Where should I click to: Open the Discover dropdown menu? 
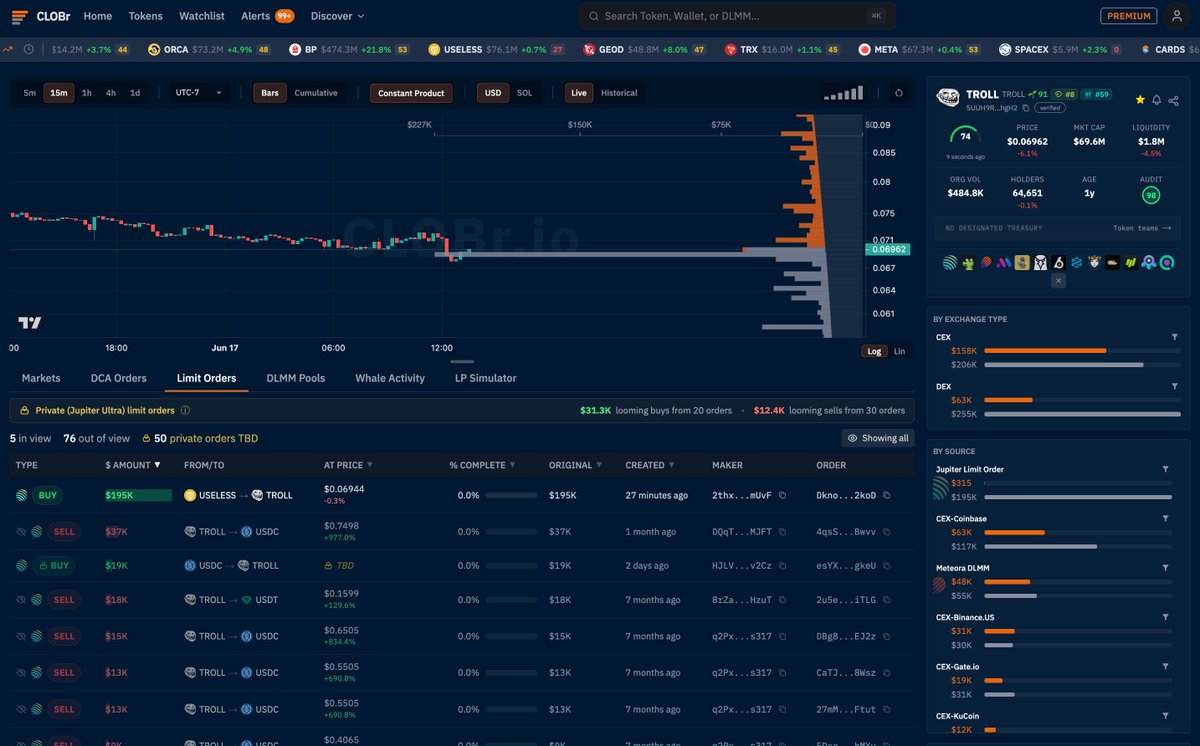[x=337, y=16]
